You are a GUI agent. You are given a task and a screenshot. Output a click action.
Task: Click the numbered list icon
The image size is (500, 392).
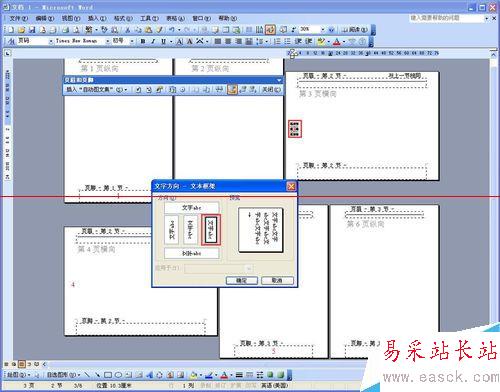[x=277, y=41]
